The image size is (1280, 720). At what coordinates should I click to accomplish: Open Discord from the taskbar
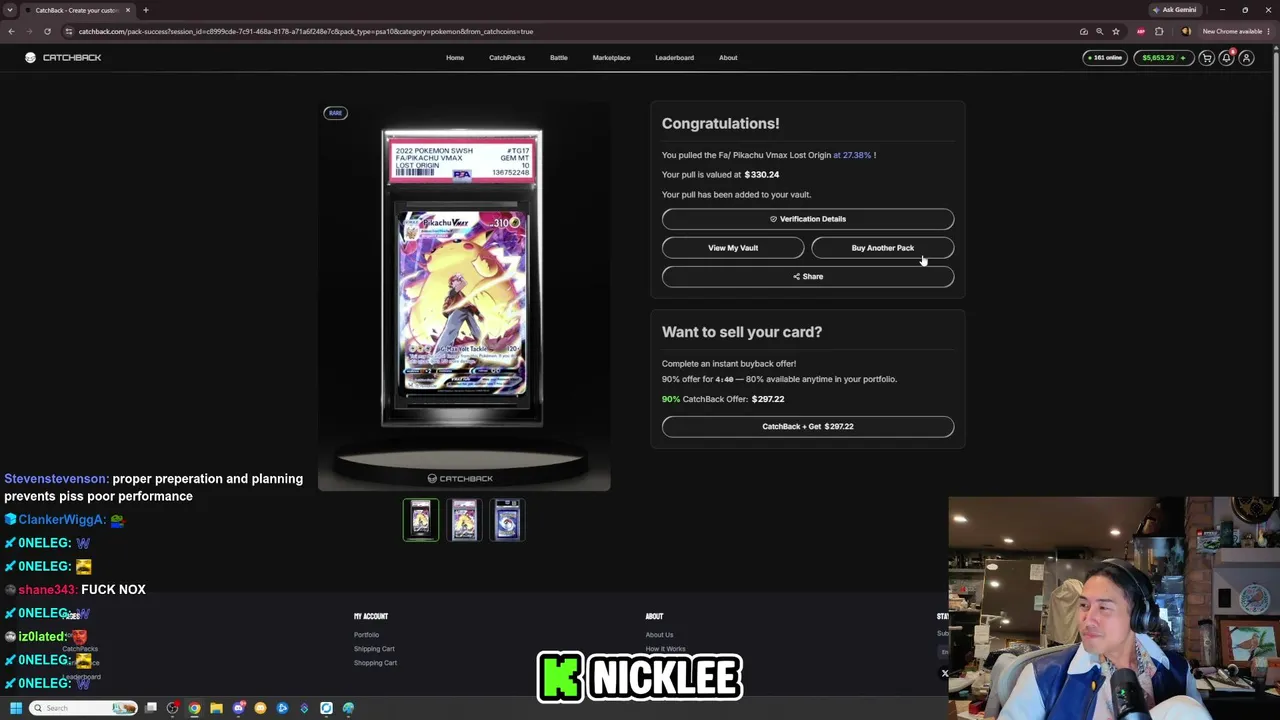pyautogui.click(x=238, y=708)
